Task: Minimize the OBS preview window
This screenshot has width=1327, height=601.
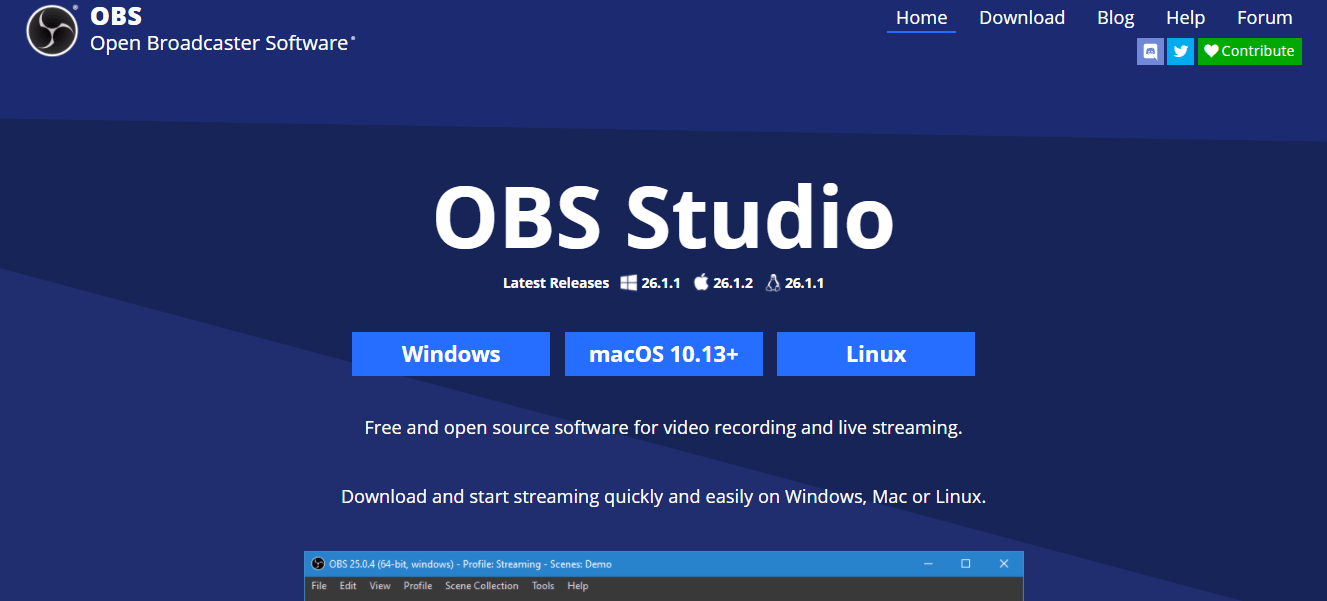Action: 927,564
